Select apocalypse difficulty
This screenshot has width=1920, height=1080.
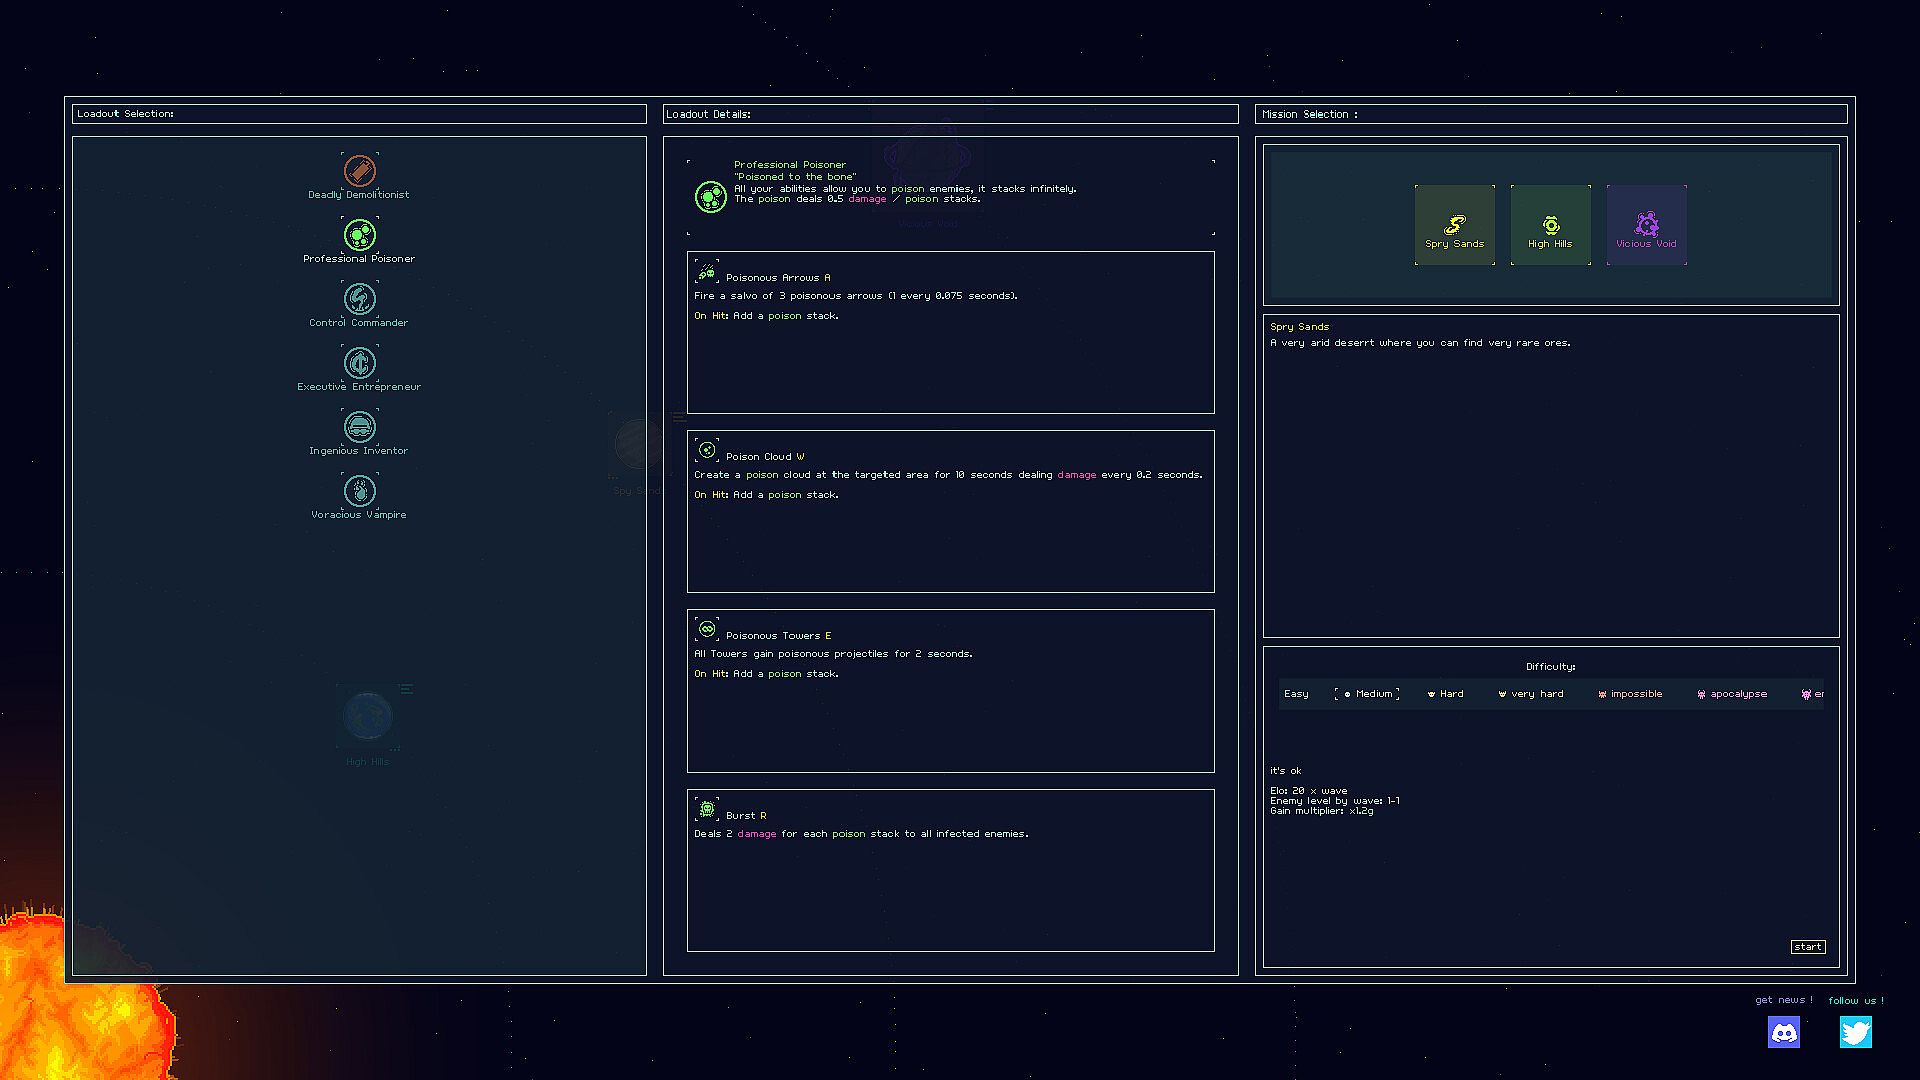point(1732,694)
